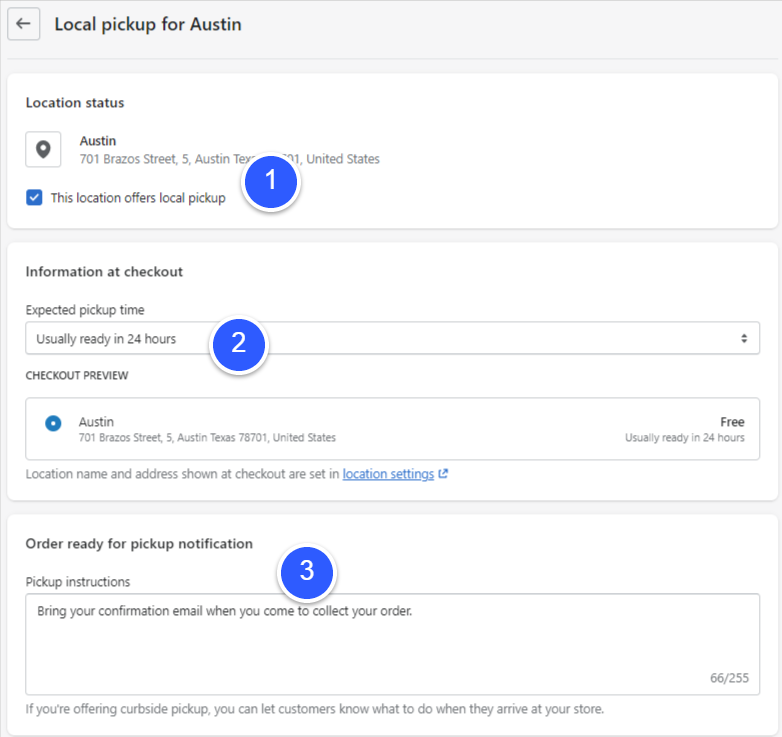782x737 pixels.
Task: Click Order ready for pickup notification heading
Action: coord(139,544)
